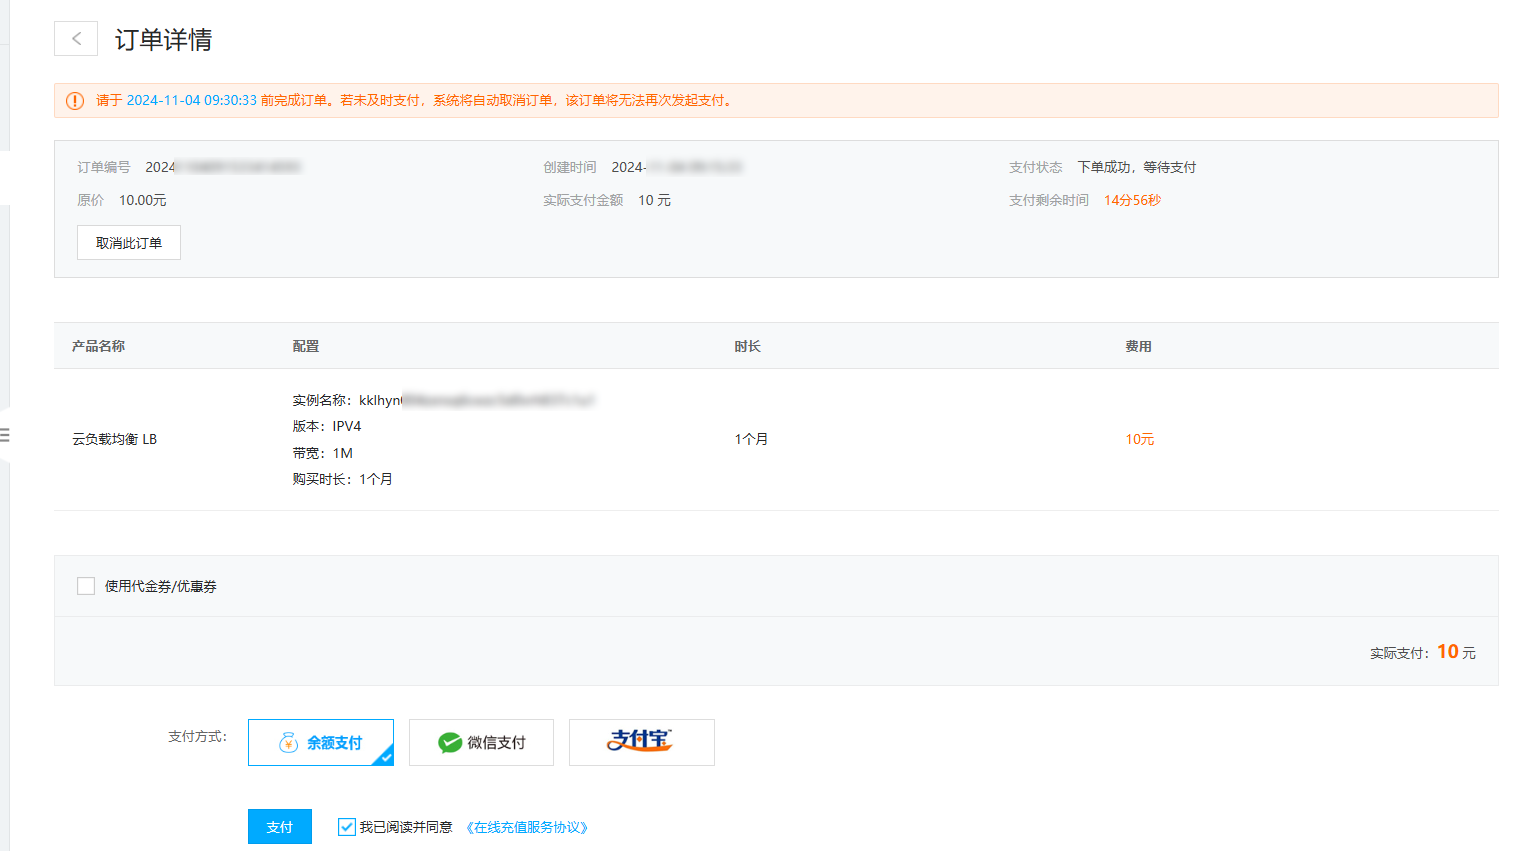Uncheck the 我已阅读并同意 agreement checkbox

pos(346,827)
